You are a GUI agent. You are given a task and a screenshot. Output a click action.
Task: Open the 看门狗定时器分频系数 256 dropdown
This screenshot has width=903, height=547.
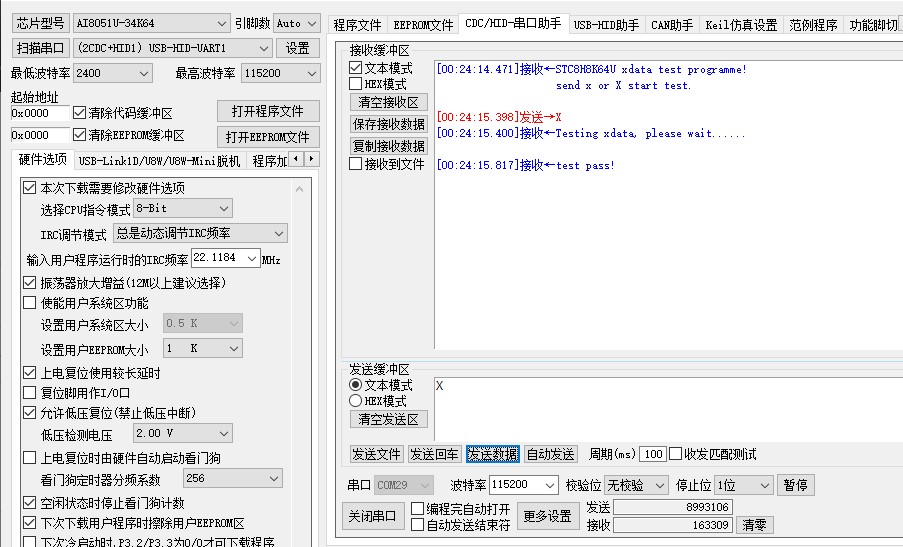(233, 478)
